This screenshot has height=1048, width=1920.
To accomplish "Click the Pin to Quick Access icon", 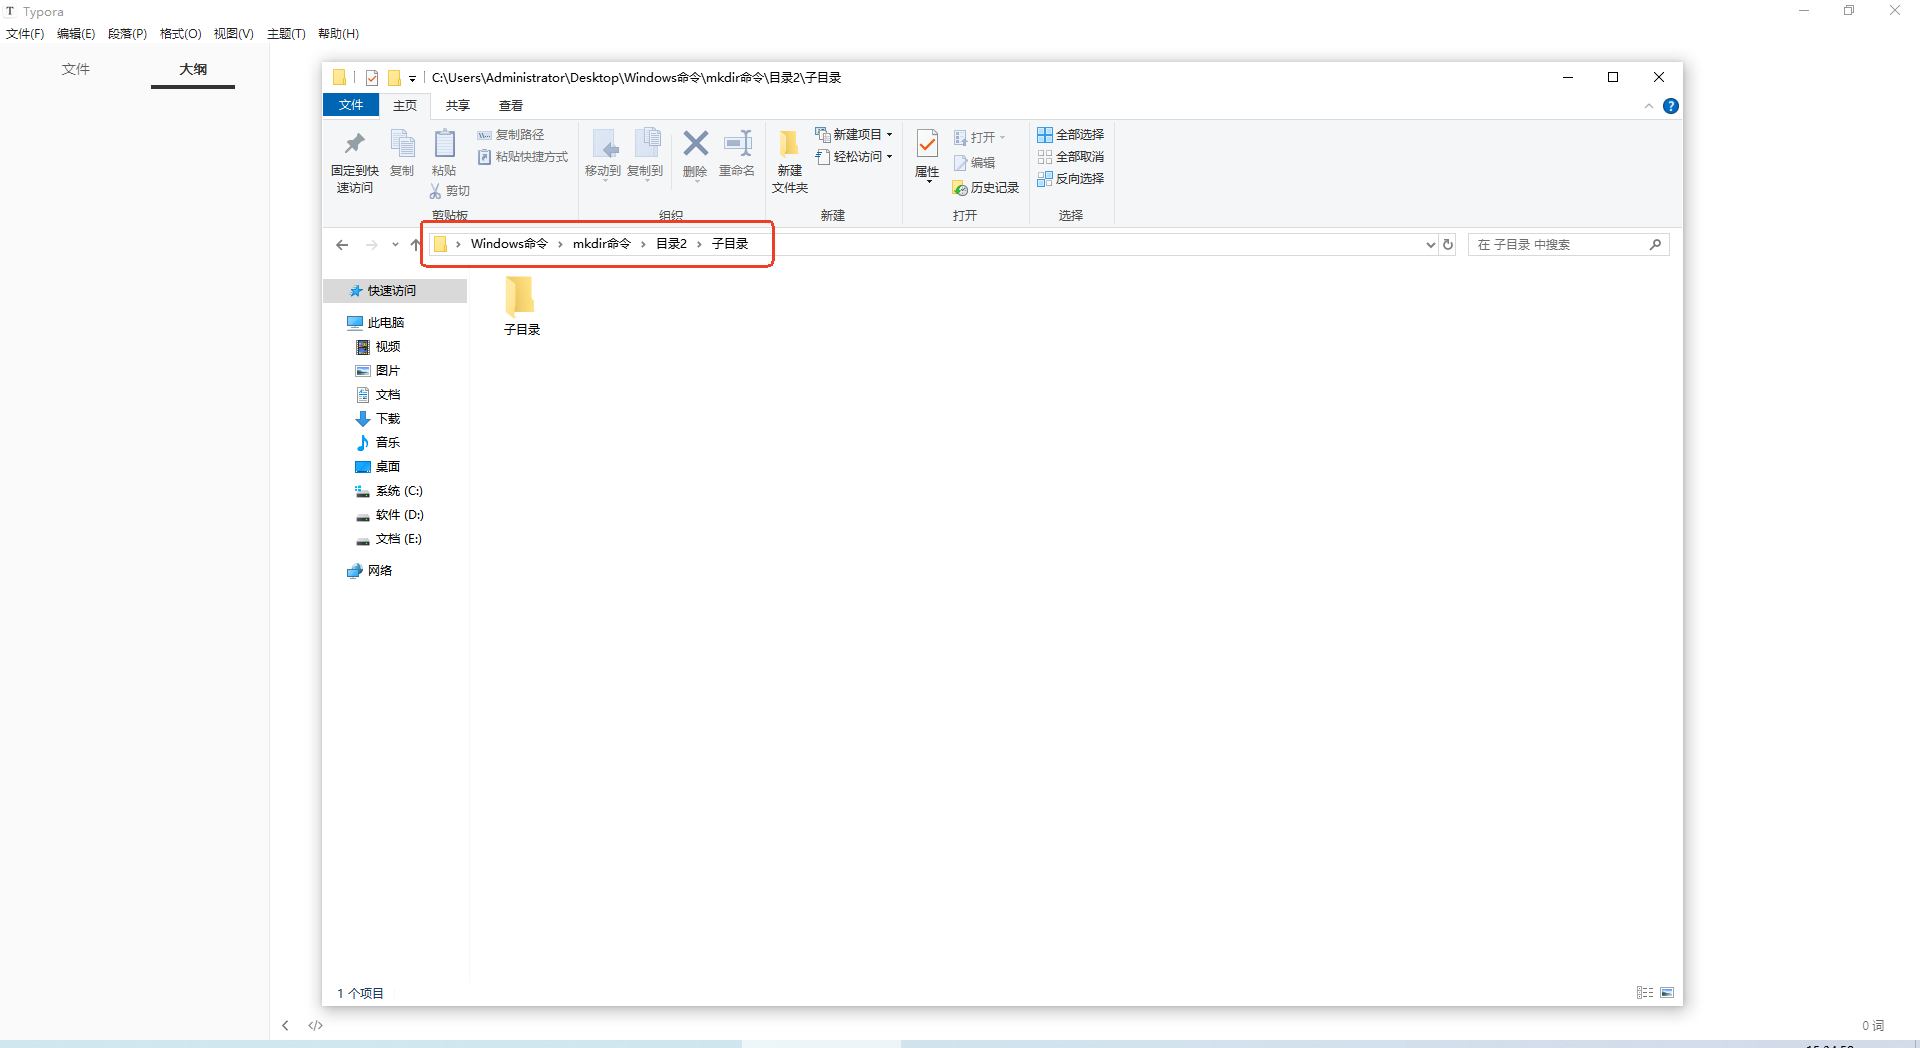I will click(x=354, y=145).
